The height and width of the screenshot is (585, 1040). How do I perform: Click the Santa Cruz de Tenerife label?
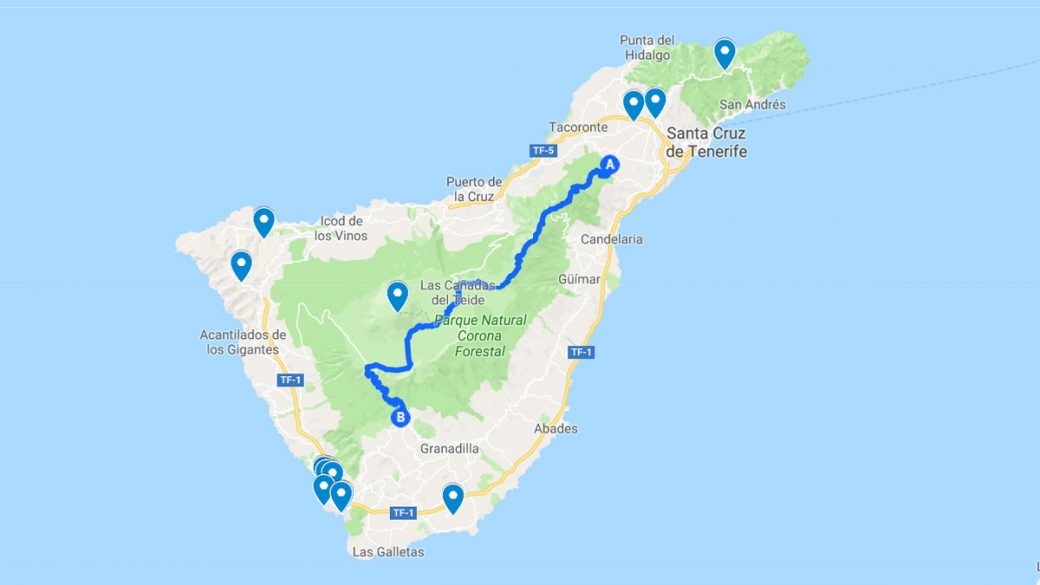706,142
